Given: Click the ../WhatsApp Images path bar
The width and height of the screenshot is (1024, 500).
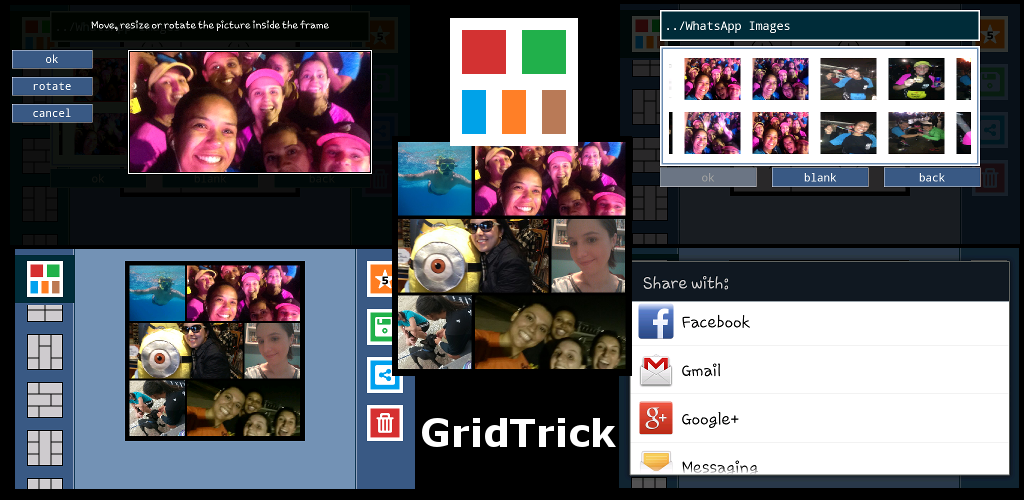Looking at the screenshot, I should click(820, 26).
